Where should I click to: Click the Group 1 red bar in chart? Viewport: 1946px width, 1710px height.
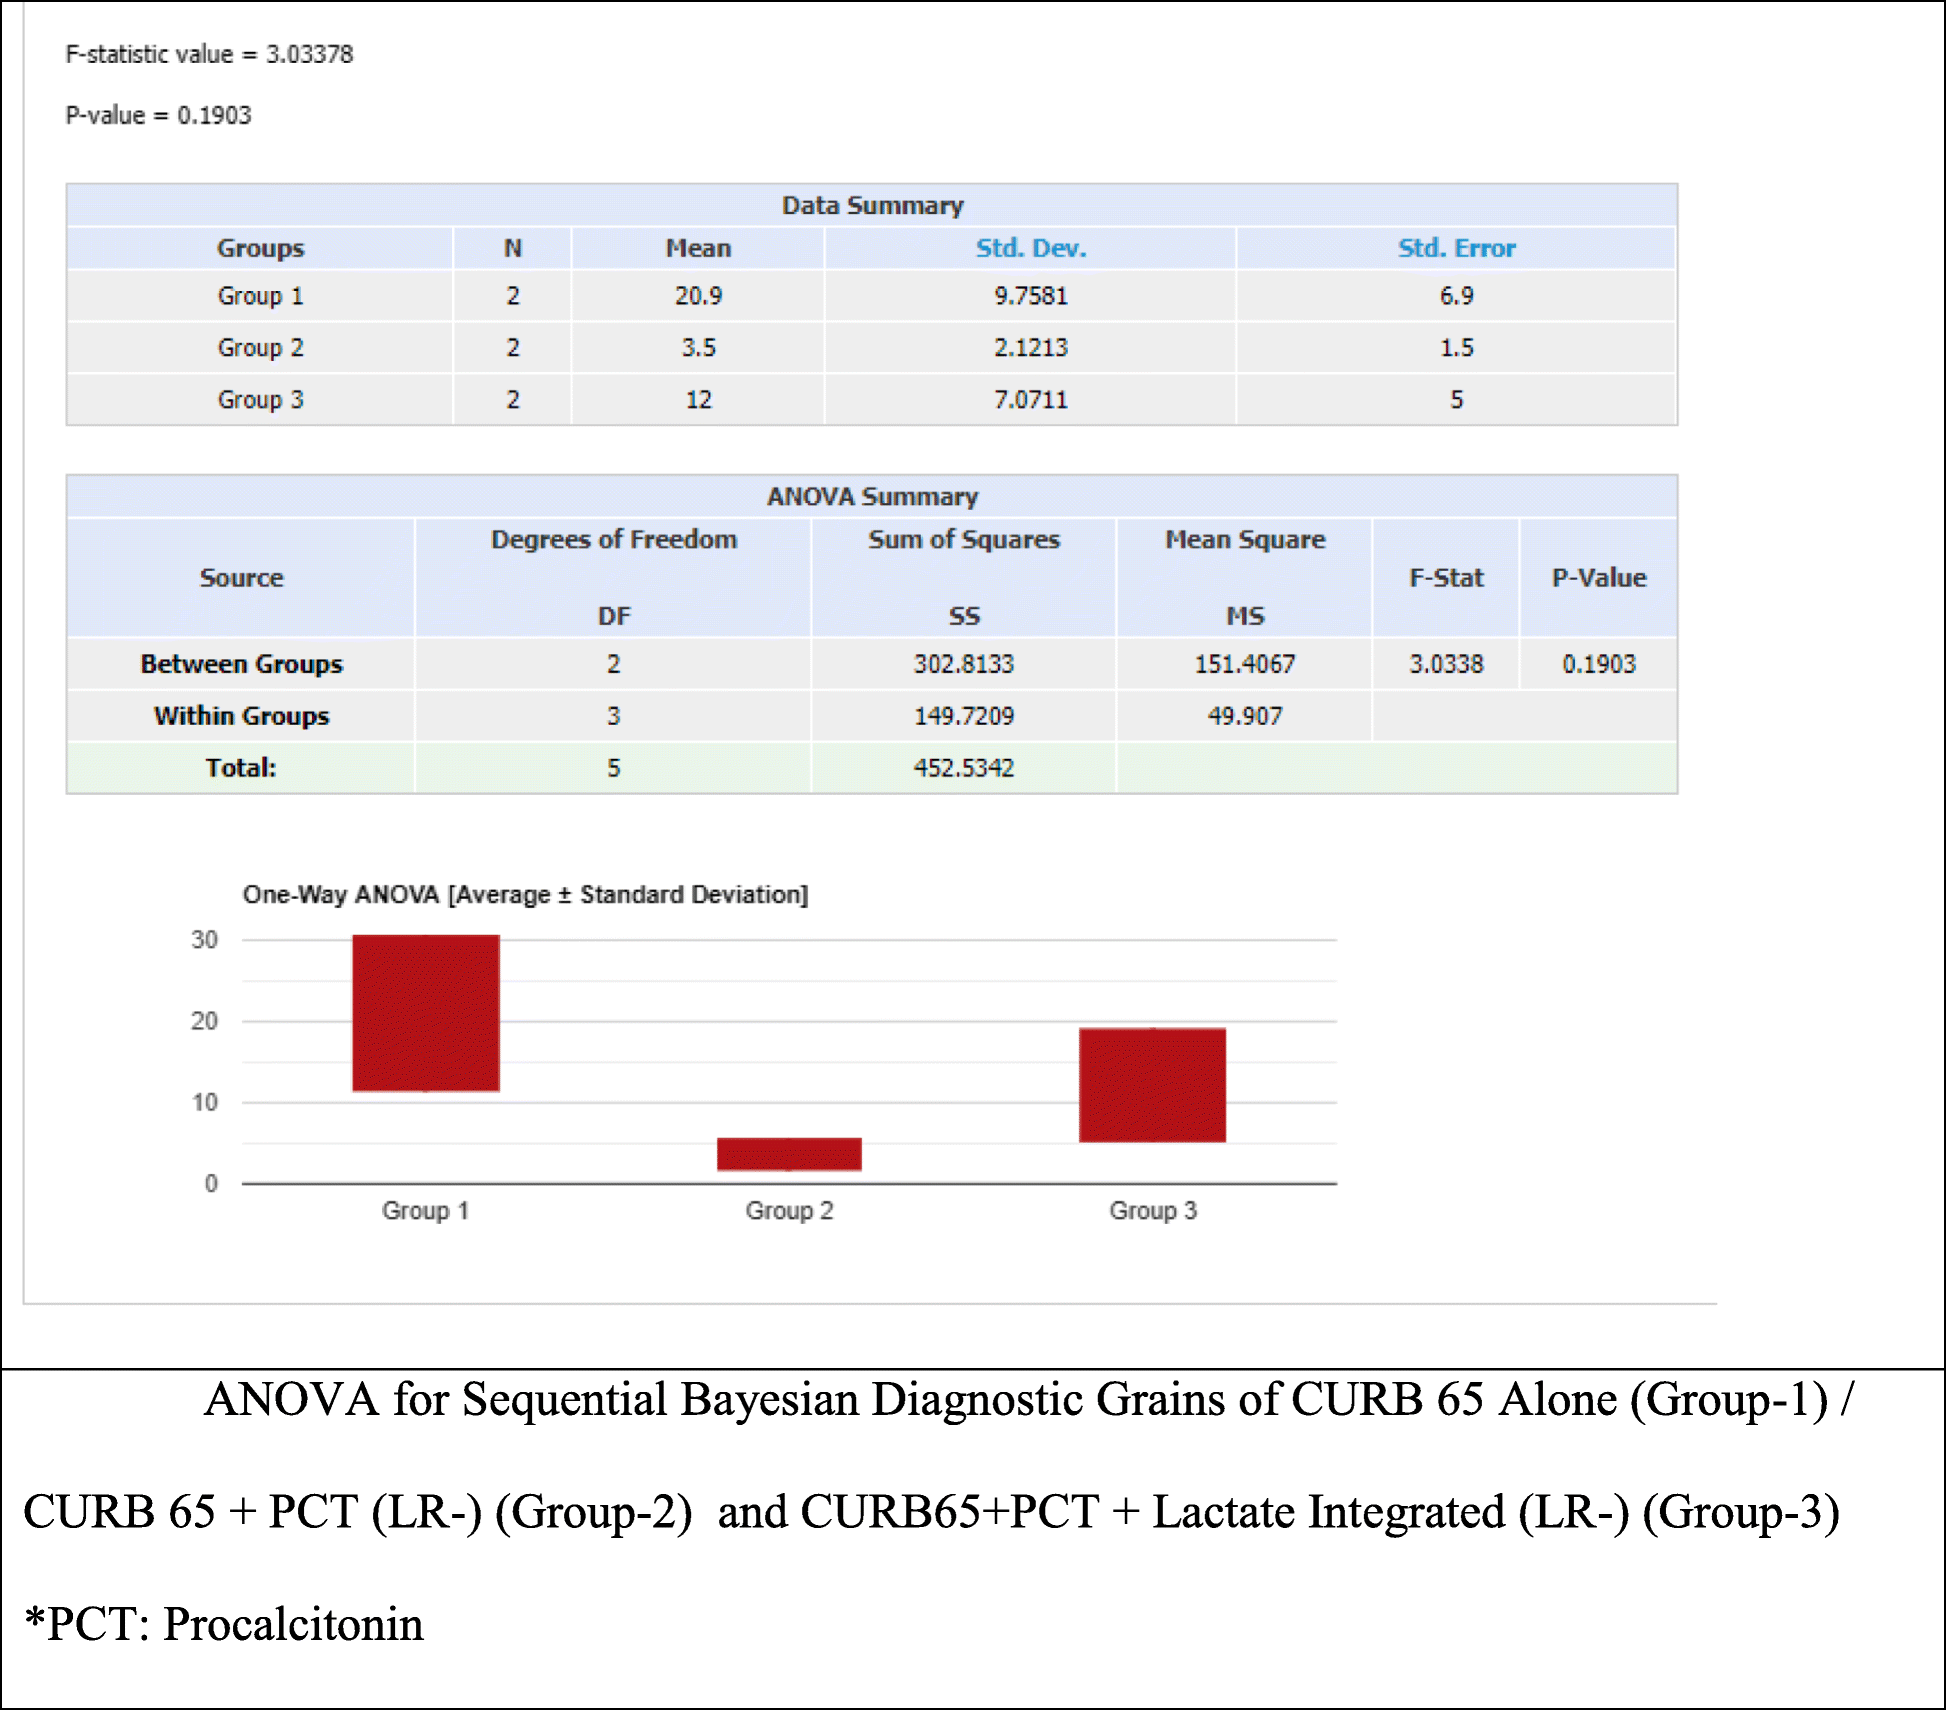(x=426, y=1013)
